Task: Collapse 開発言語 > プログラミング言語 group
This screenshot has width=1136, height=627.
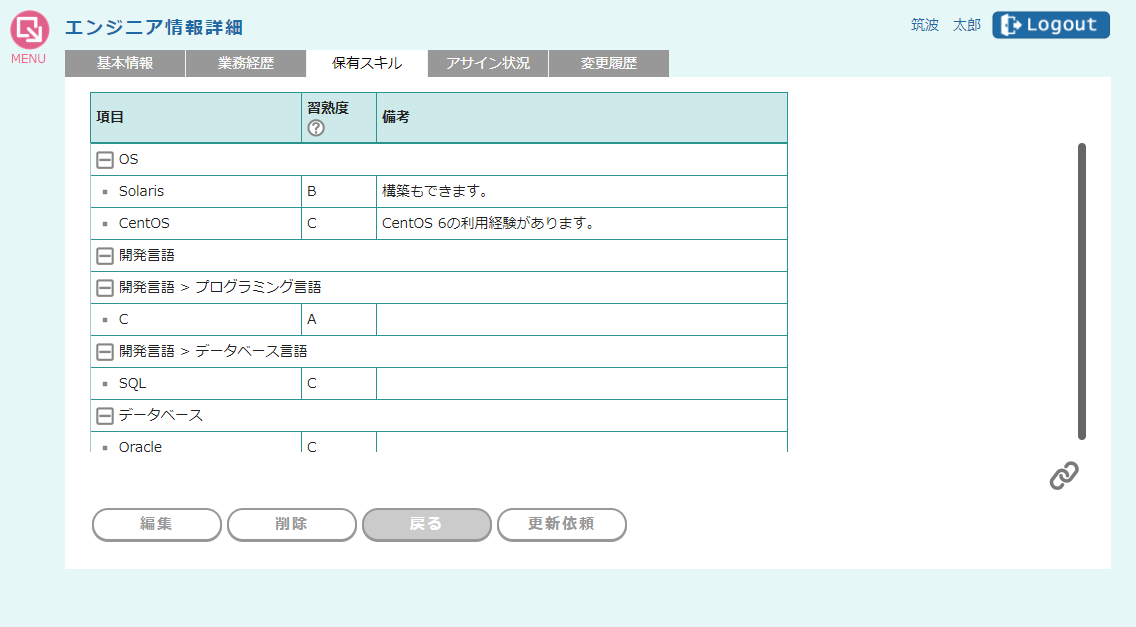Action: (105, 288)
